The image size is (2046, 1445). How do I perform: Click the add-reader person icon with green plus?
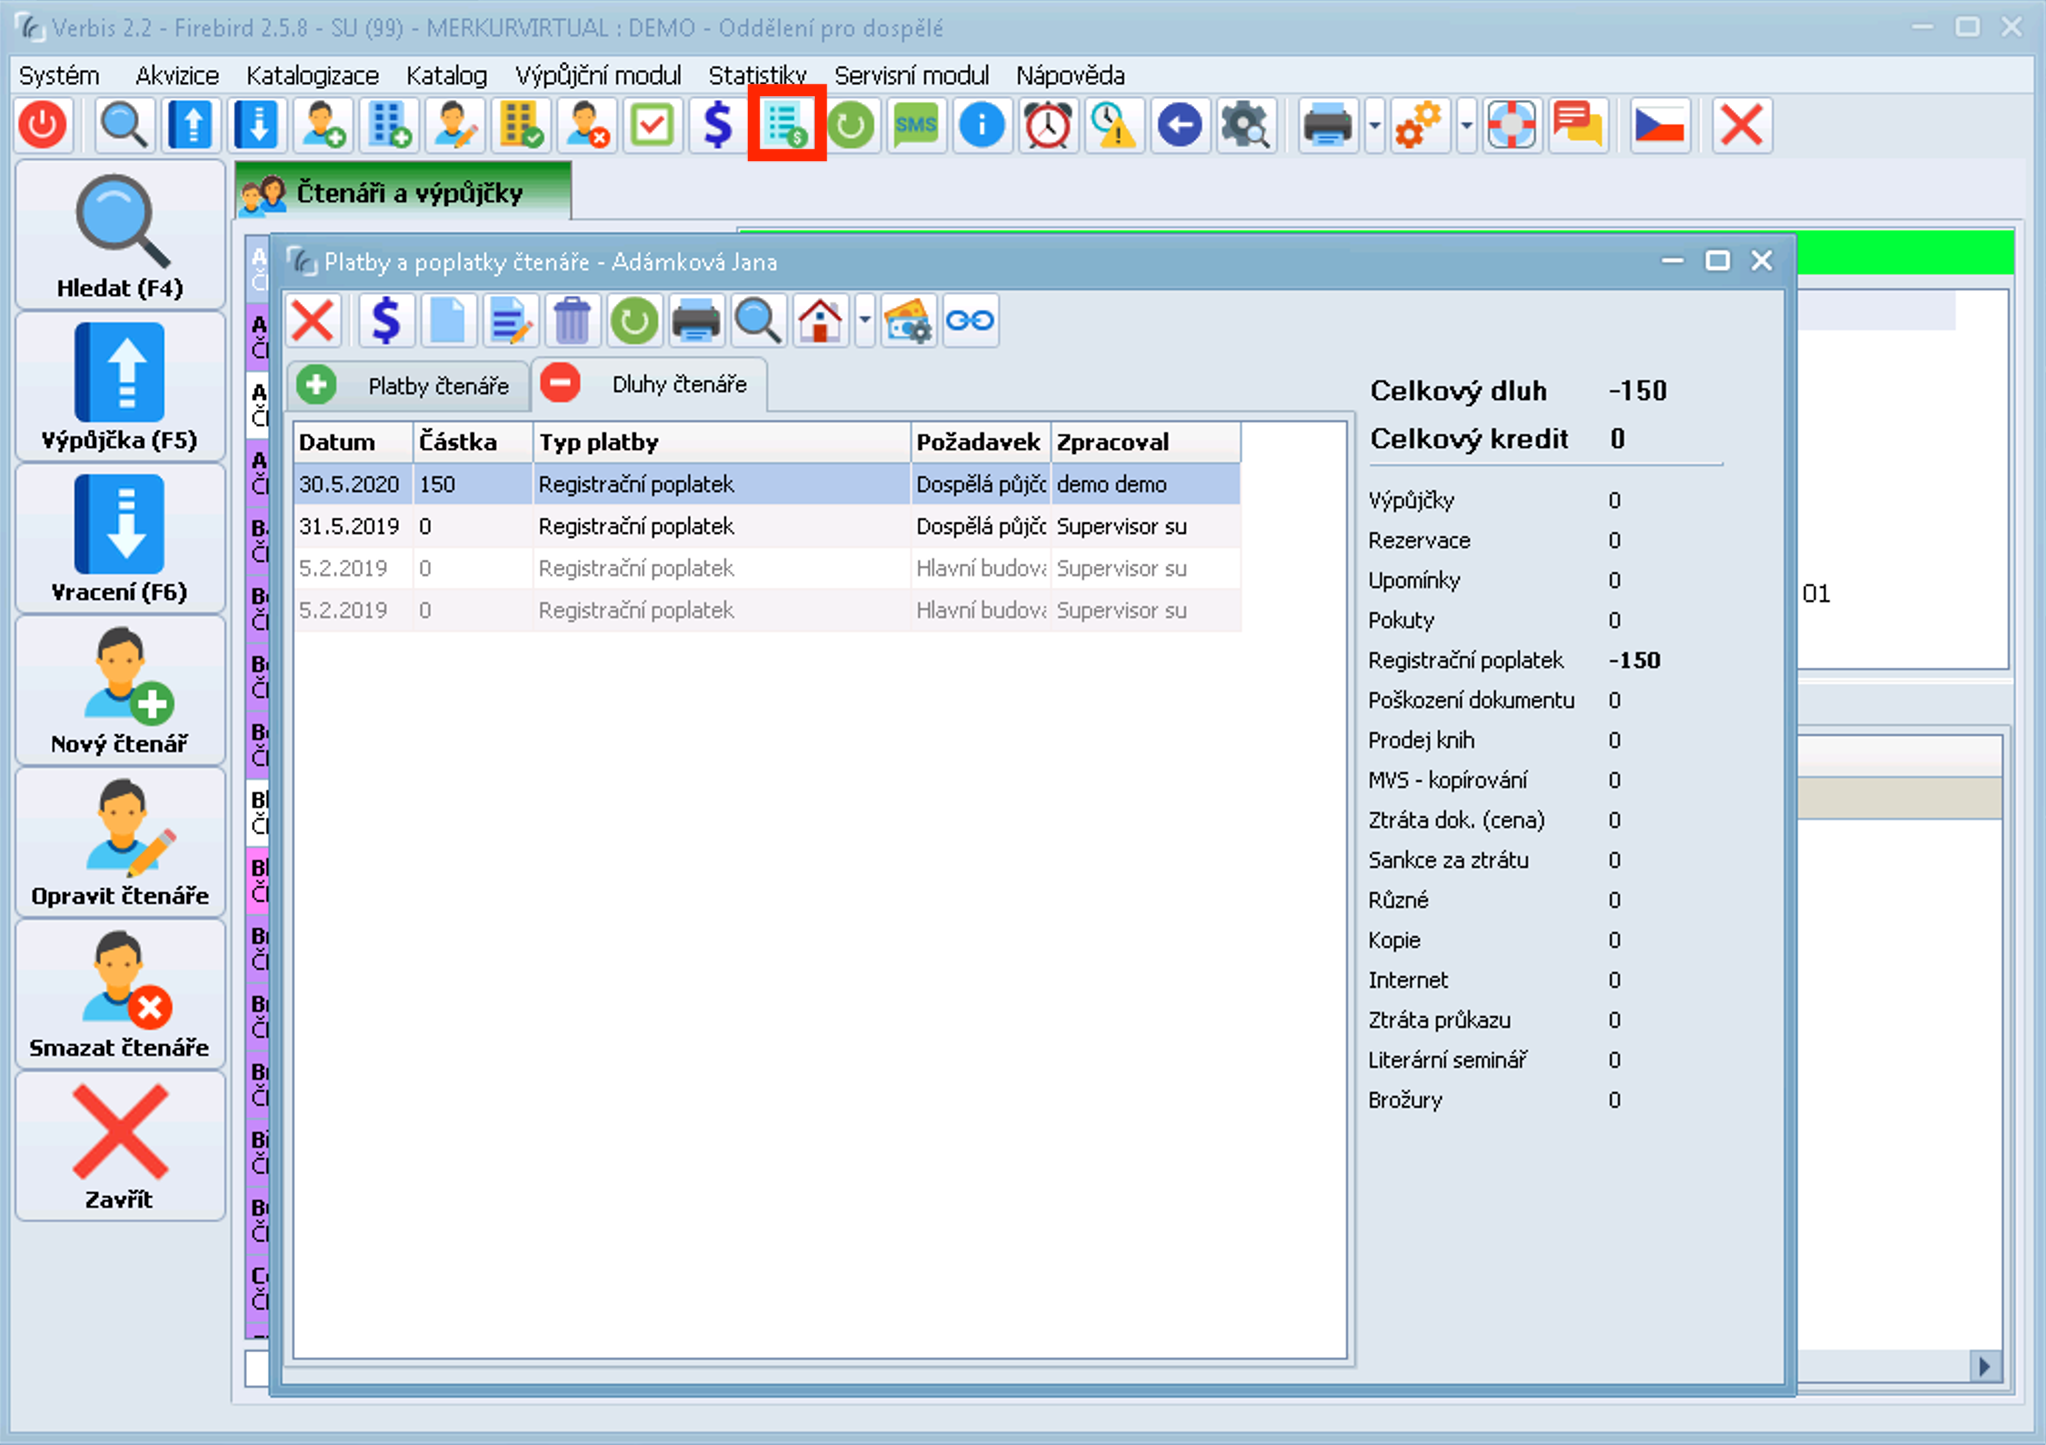point(322,126)
